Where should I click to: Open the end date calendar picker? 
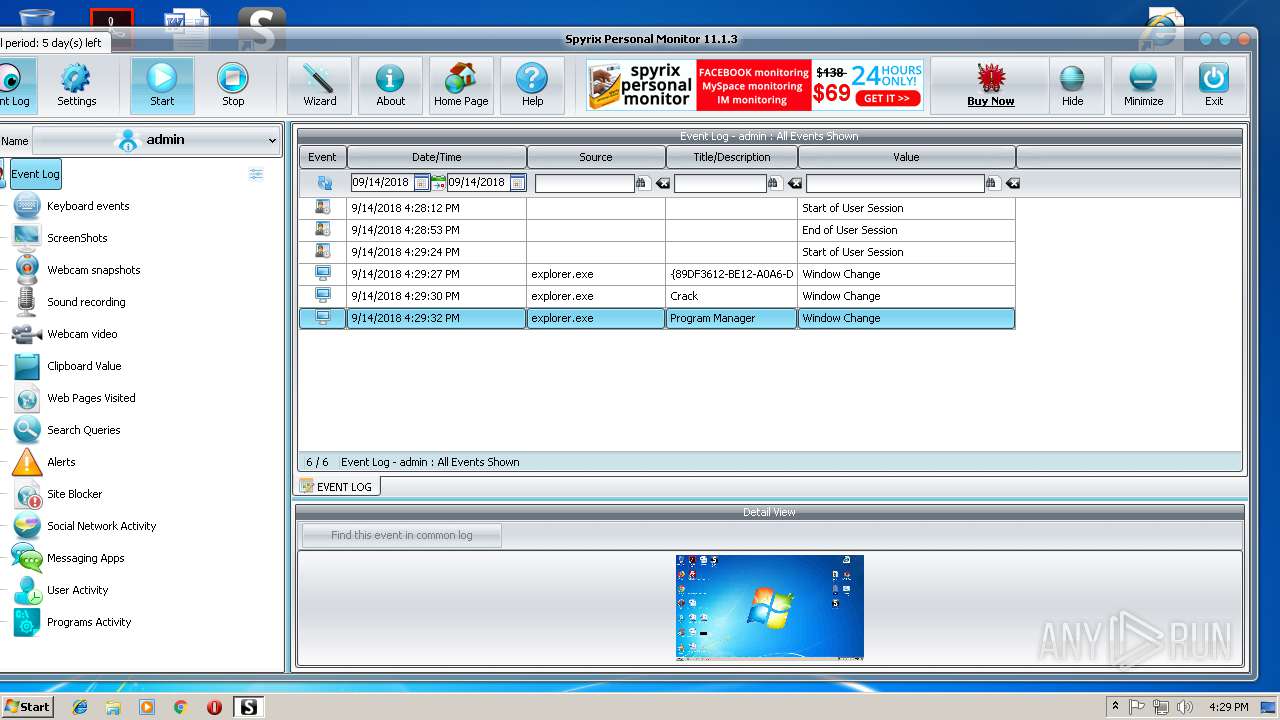click(x=517, y=183)
